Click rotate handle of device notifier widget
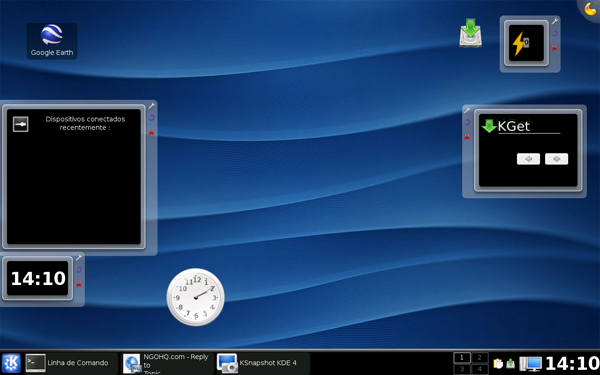This screenshot has width=600, height=375. (152, 117)
